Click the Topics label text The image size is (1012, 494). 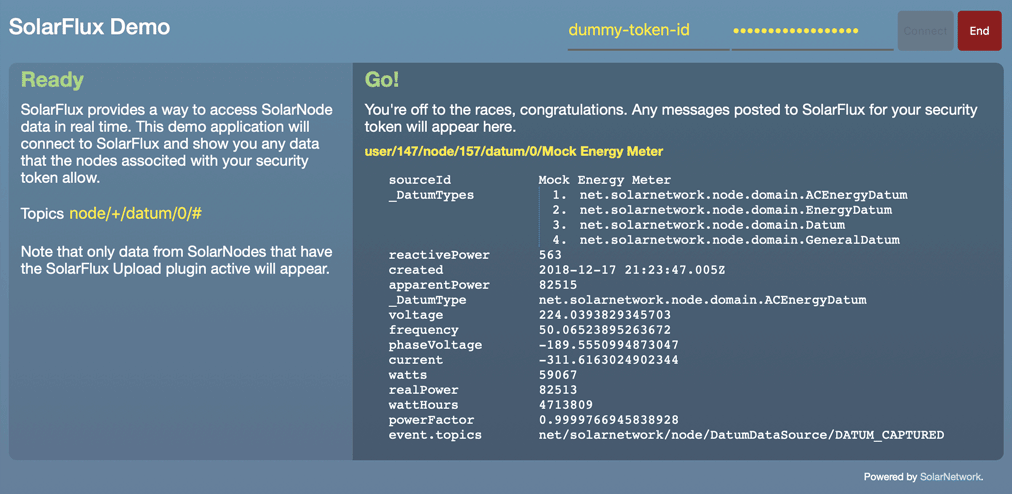43,214
